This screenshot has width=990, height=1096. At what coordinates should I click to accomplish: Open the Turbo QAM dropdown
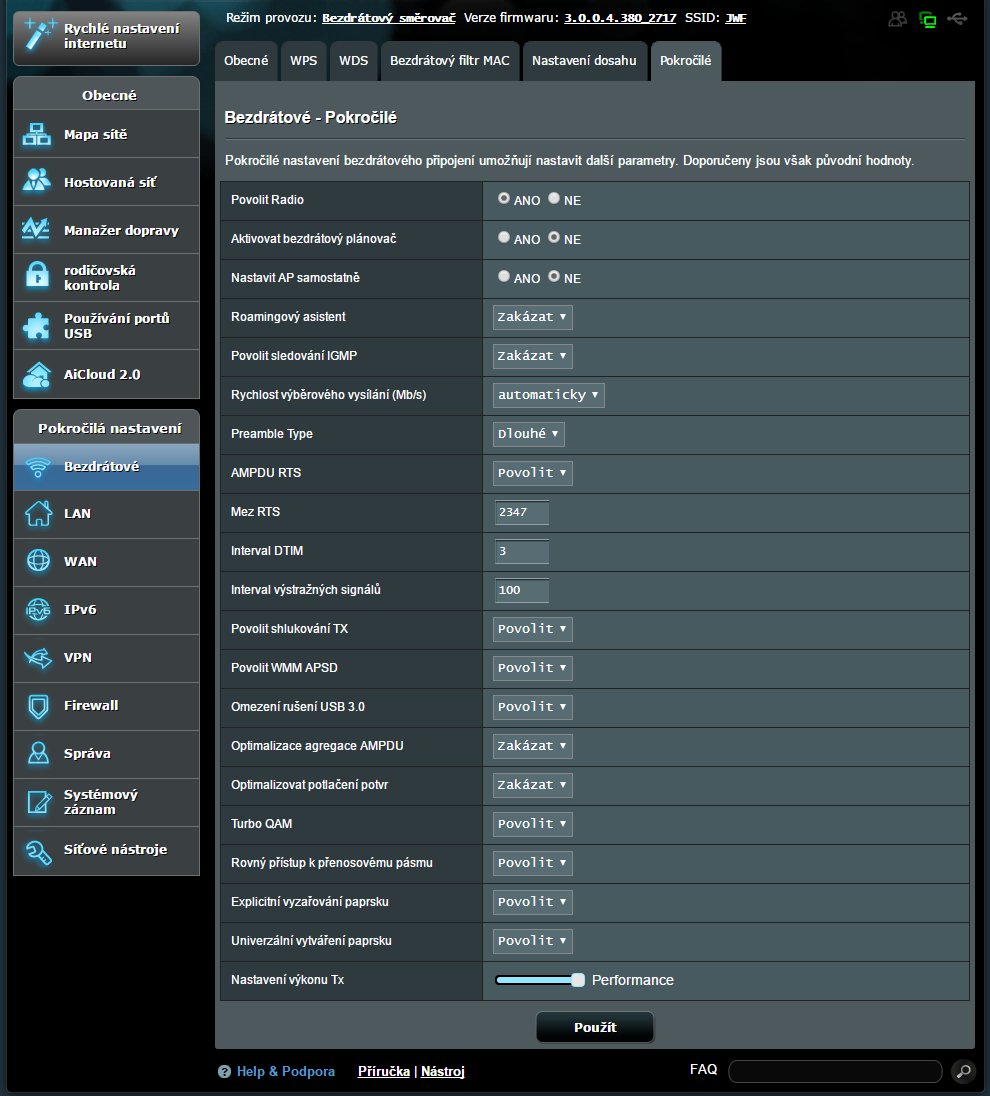tap(533, 824)
